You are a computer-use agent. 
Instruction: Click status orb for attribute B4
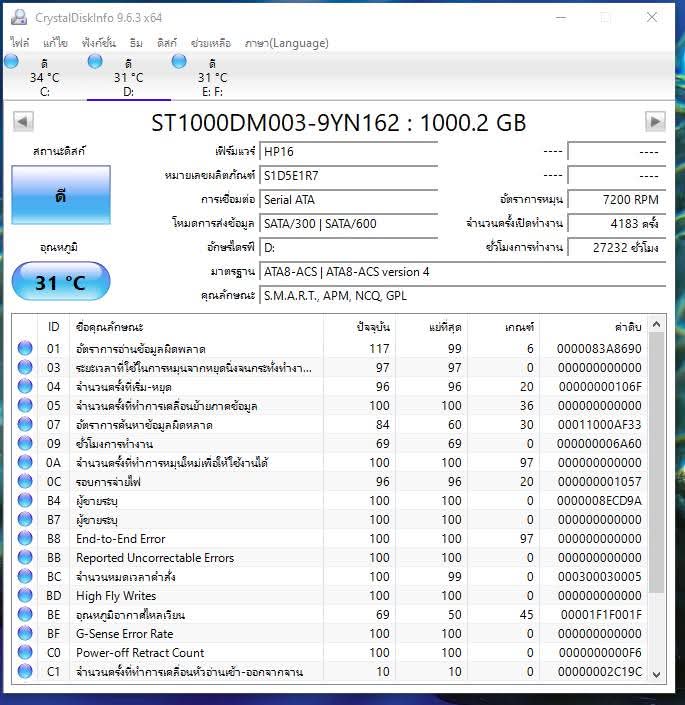pos(25,500)
